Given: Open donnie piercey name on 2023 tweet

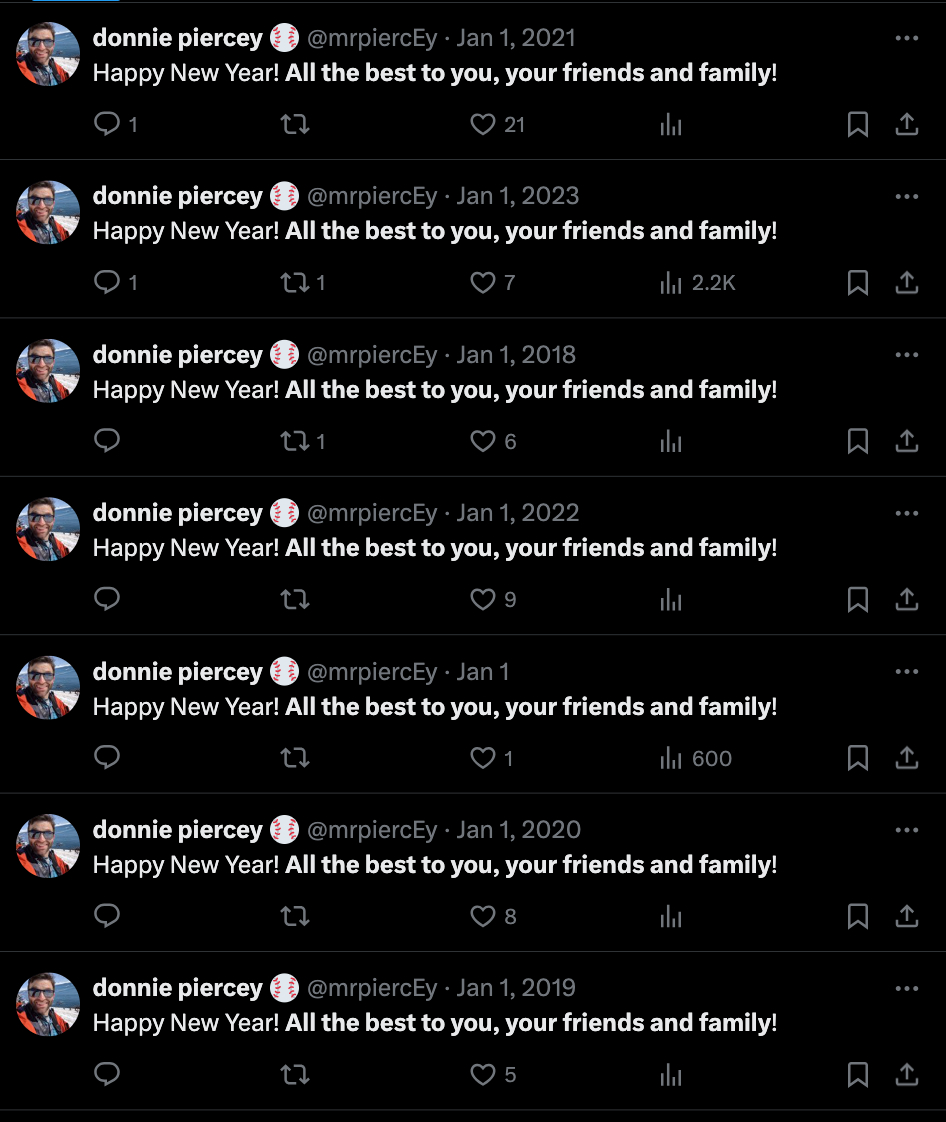Looking at the screenshot, I should click(178, 196).
